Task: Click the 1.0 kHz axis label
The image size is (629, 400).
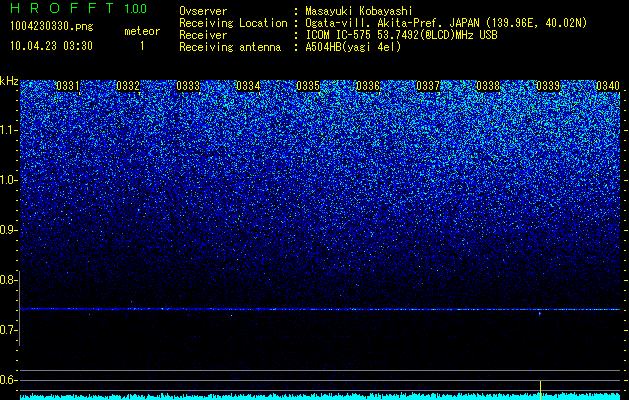Action: coord(8,180)
